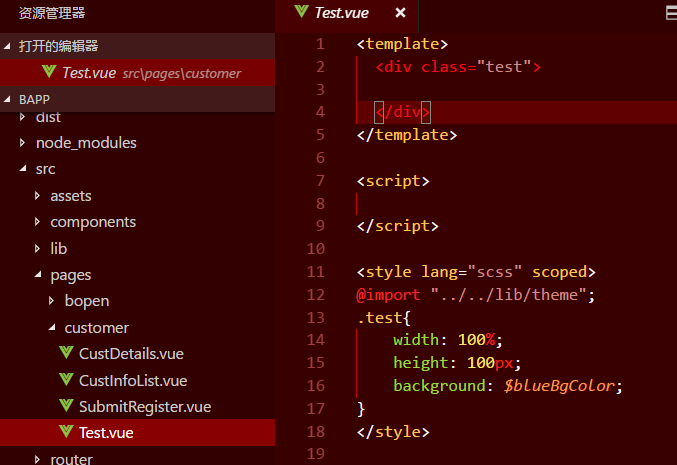The image size is (677, 465).
Task: Click the Vue icon of SubmitRegister.vue
Action: pyautogui.click(x=66, y=406)
